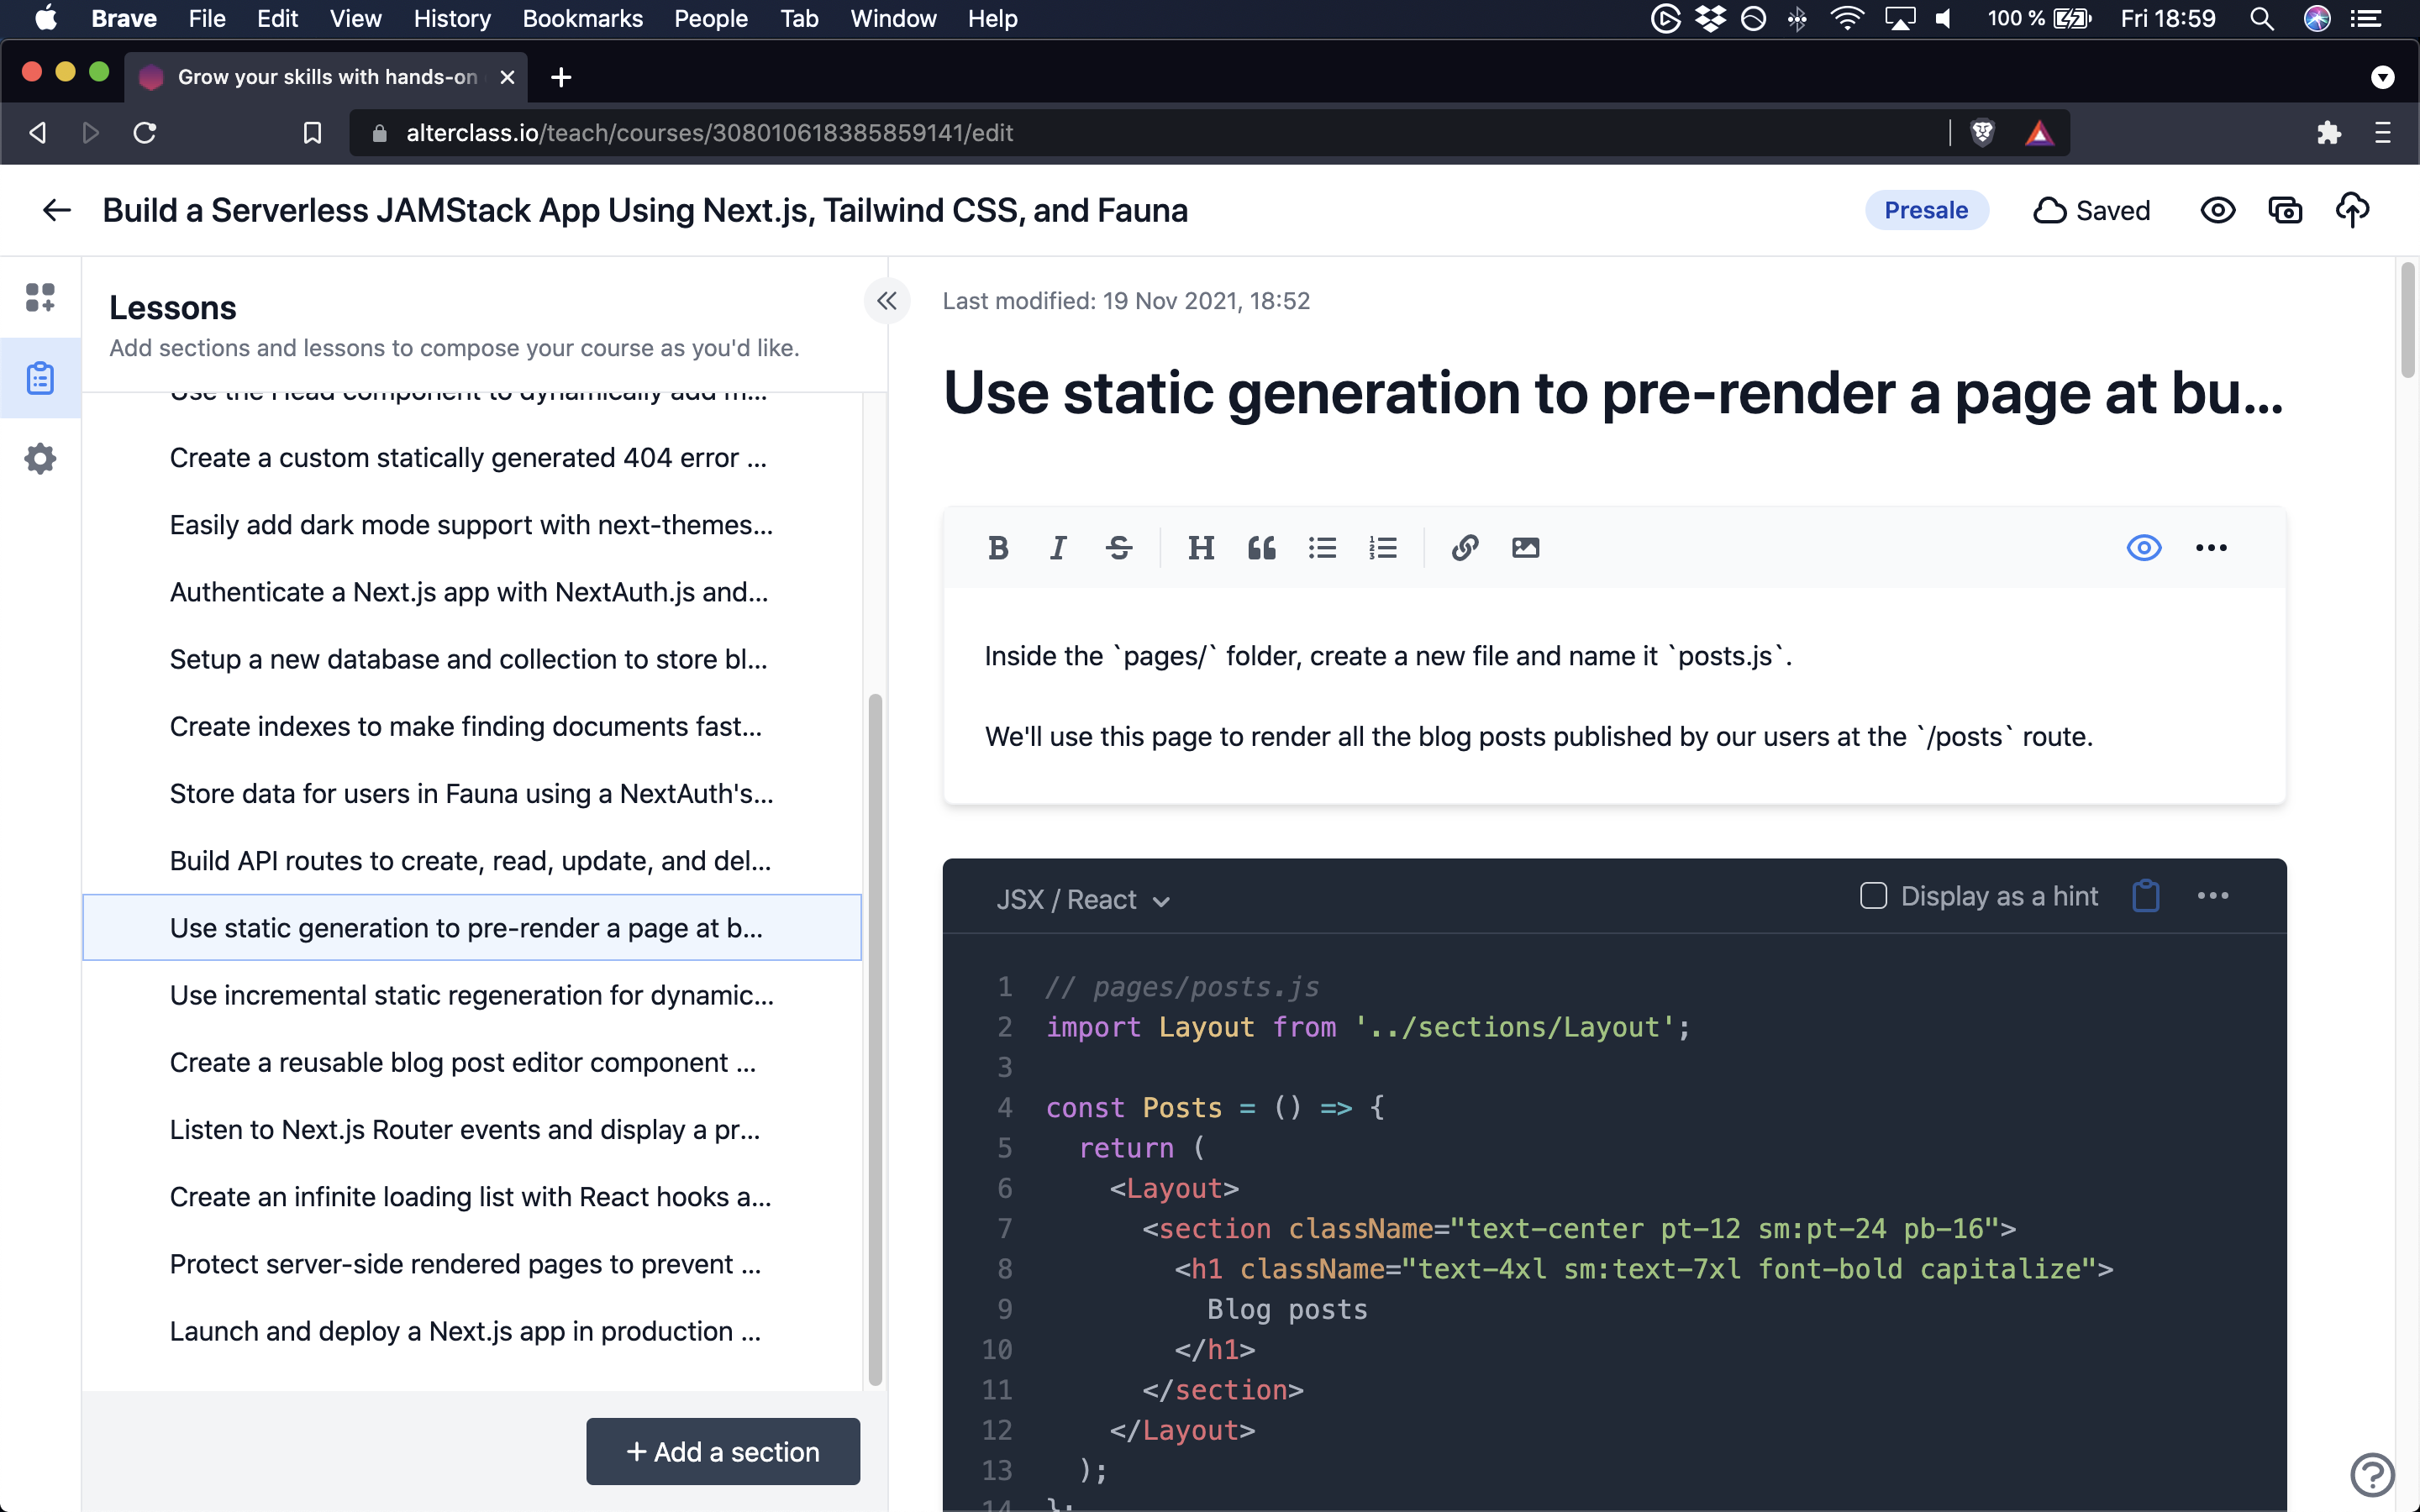Open the Bookmarks menu in menu bar
The height and width of the screenshot is (1512, 2420).
point(582,19)
